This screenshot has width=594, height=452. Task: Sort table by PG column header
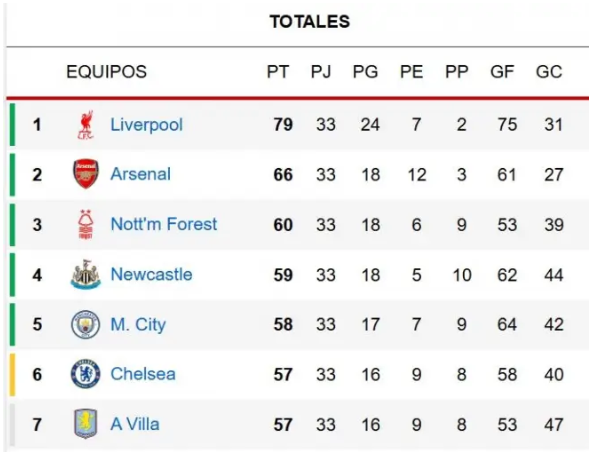click(366, 72)
